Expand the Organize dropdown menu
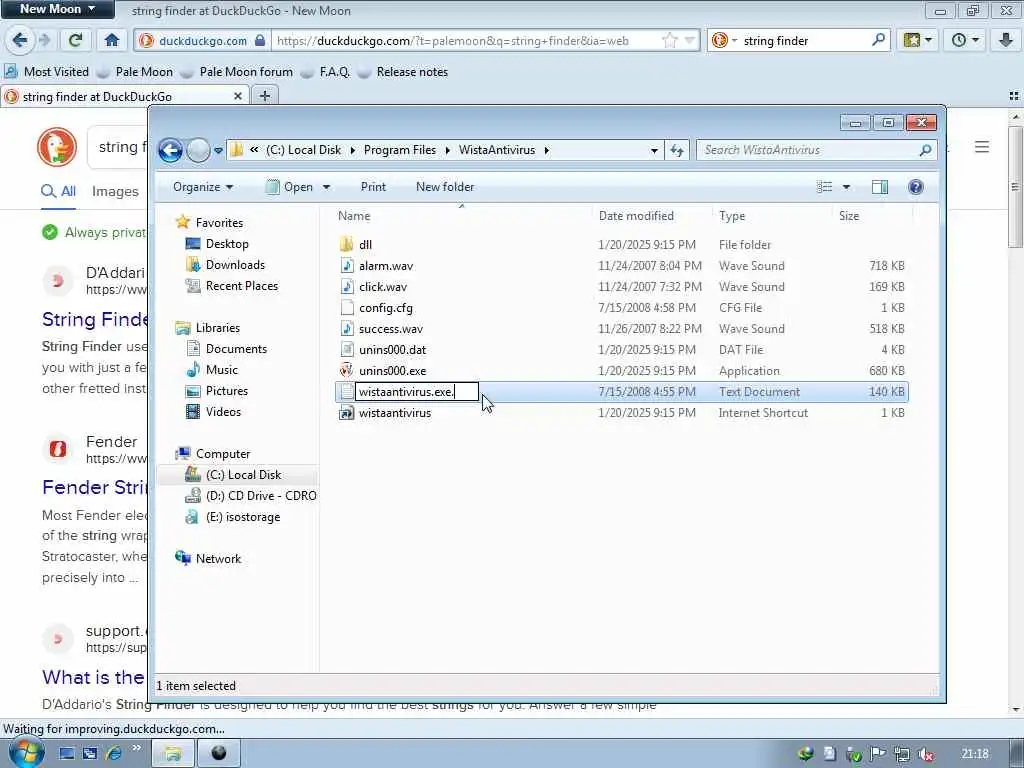Screen dimensions: 1024x768 click(x=202, y=187)
